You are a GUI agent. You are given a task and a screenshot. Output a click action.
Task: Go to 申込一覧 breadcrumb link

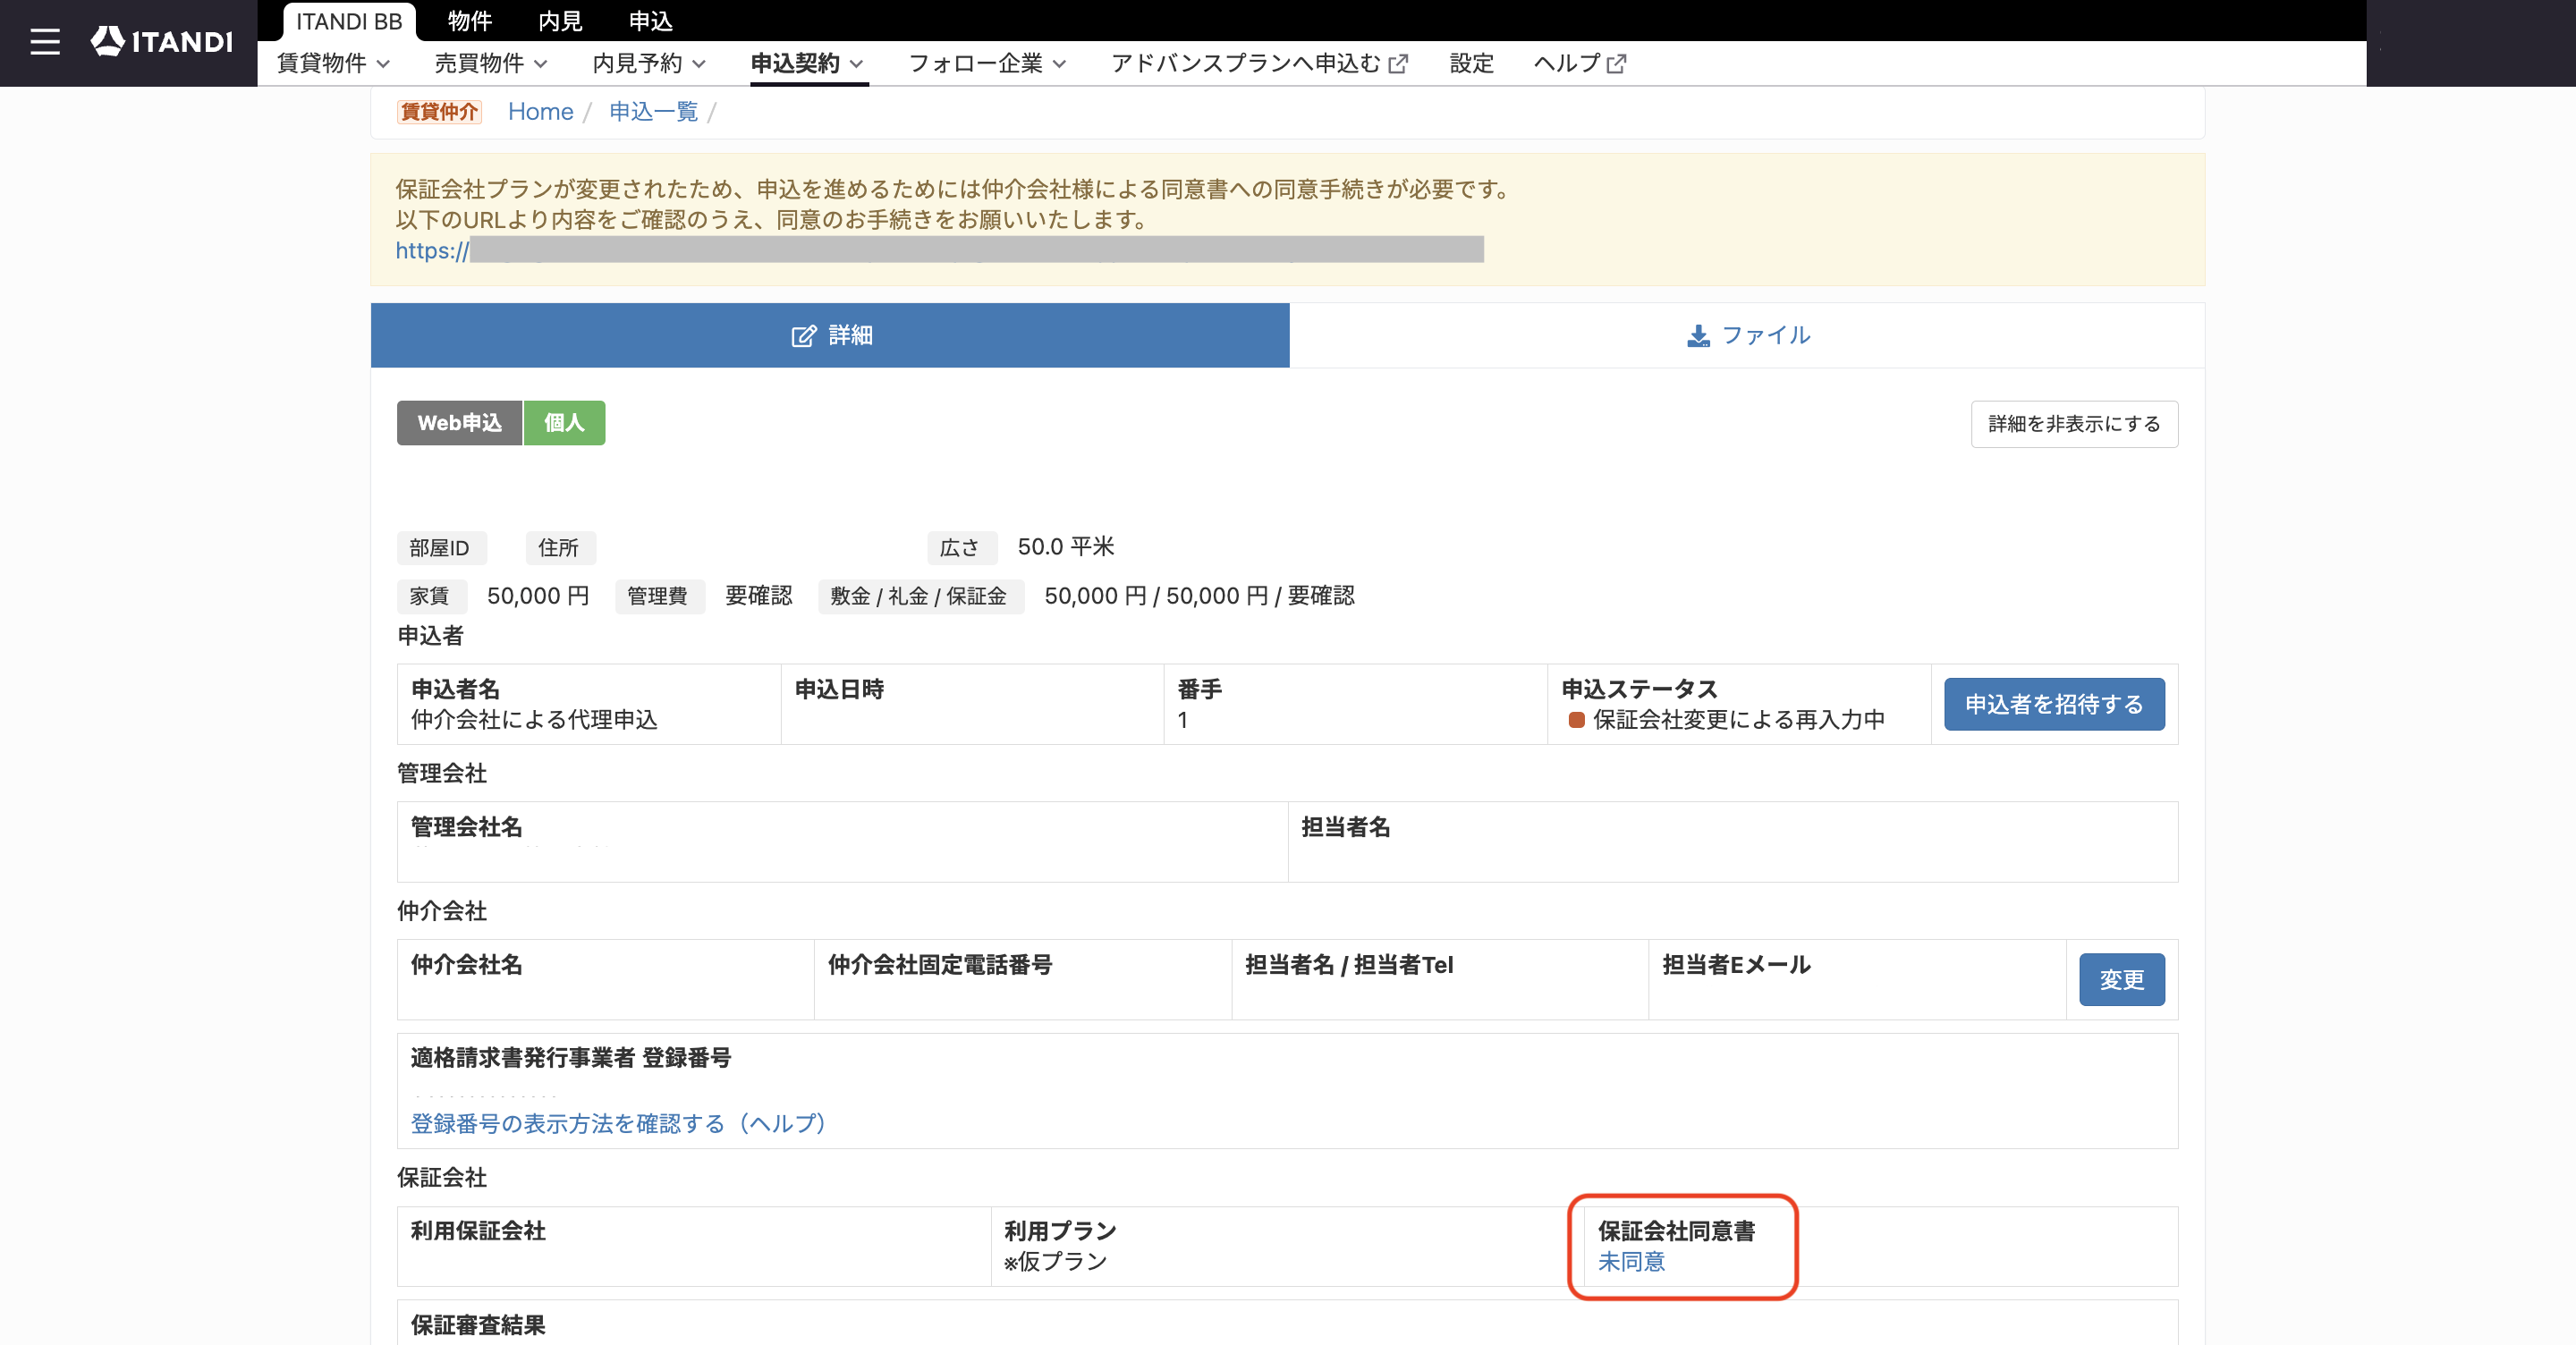click(x=654, y=111)
